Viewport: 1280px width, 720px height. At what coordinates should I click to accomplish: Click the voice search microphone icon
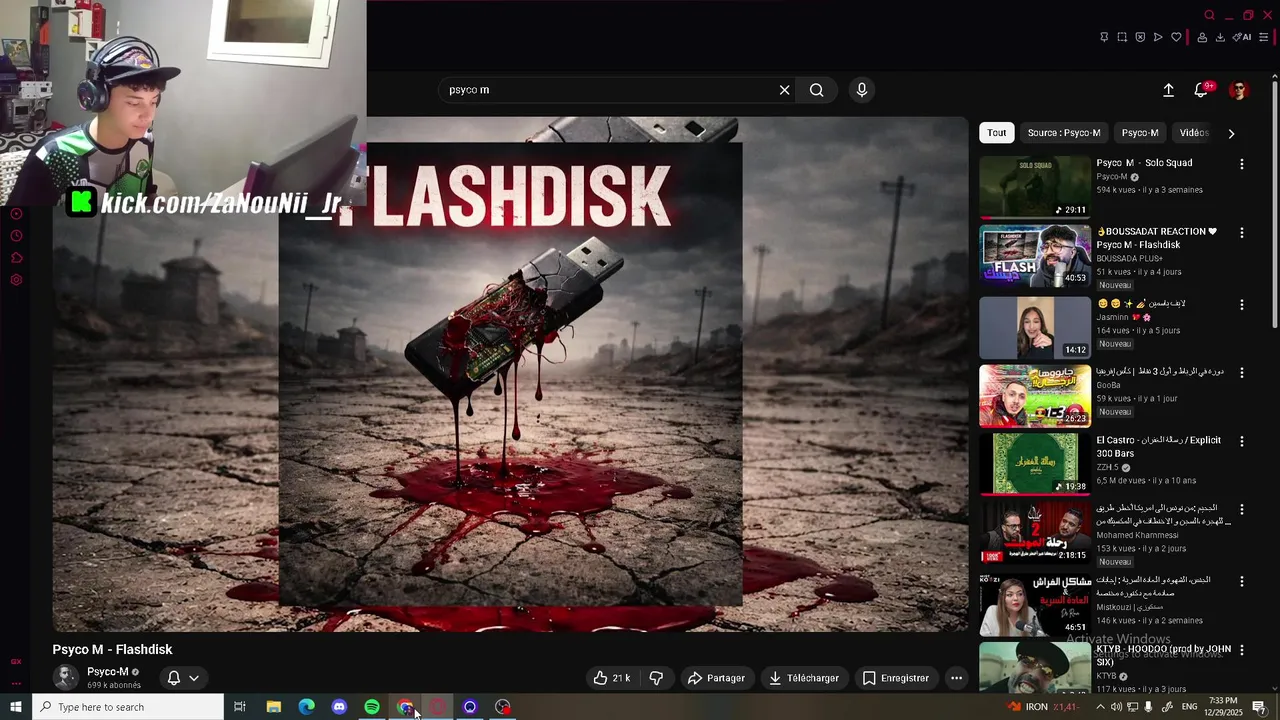[862, 90]
